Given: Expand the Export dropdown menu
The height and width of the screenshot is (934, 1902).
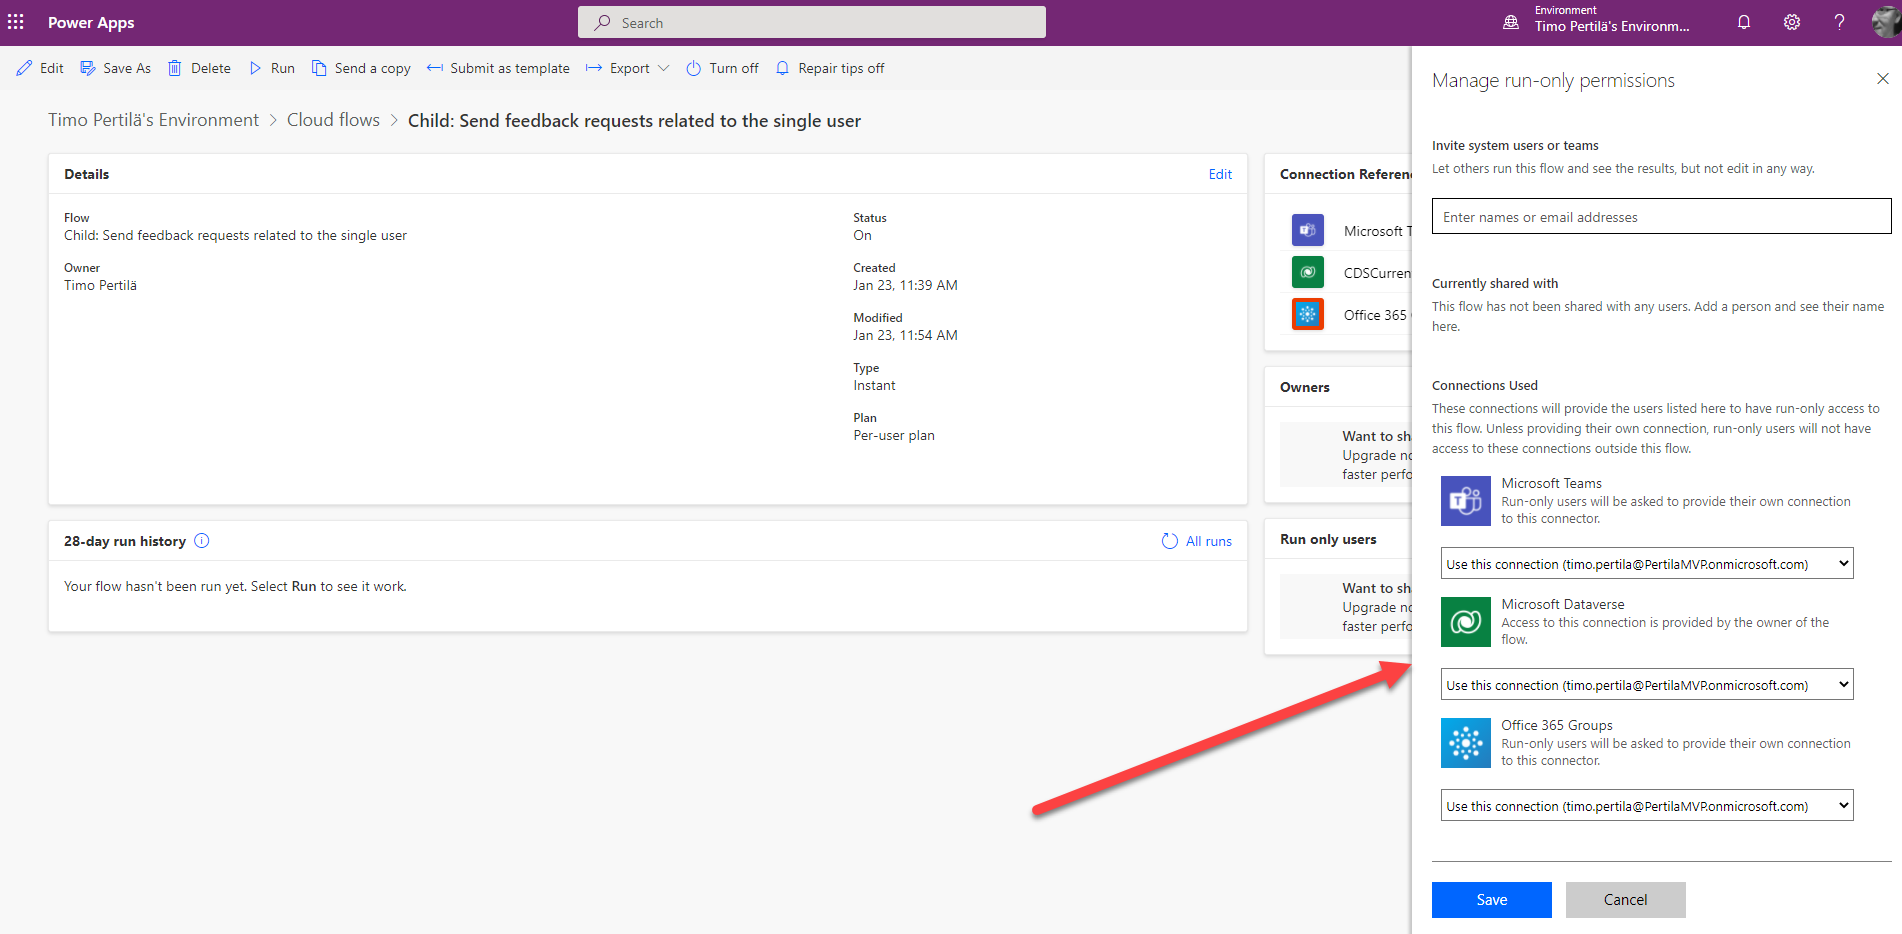Looking at the screenshot, I should coord(628,68).
